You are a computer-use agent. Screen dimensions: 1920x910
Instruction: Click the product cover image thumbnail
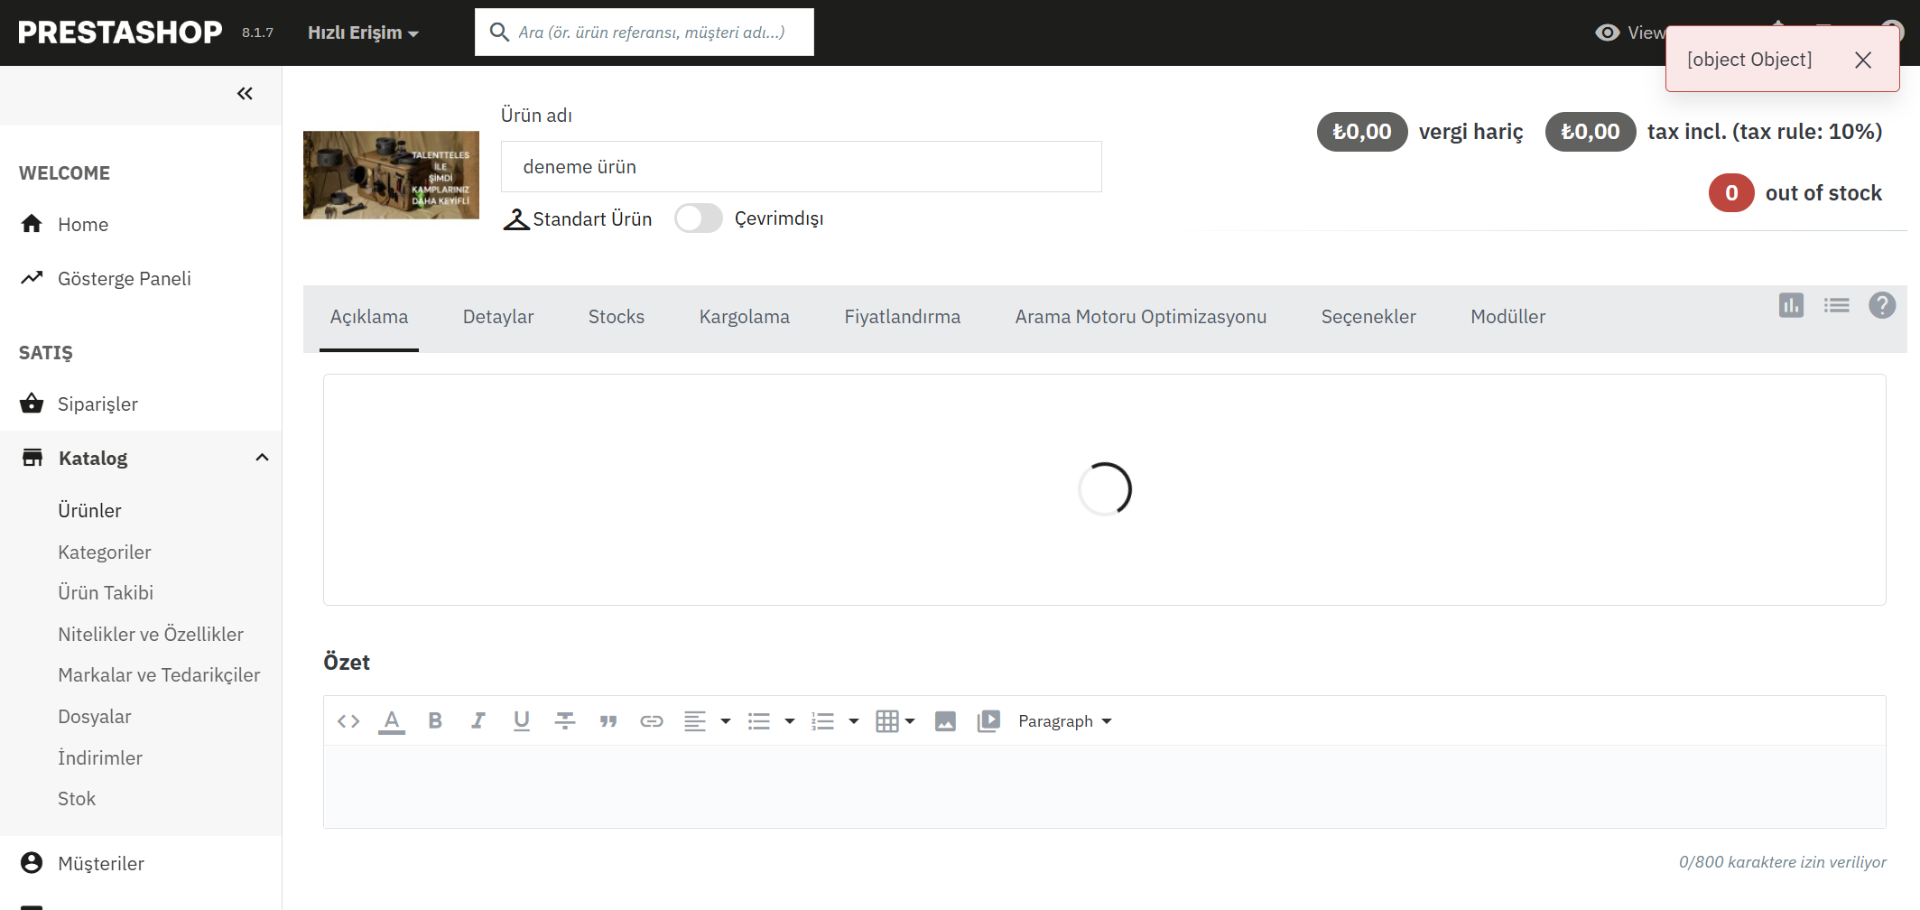pos(391,175)
